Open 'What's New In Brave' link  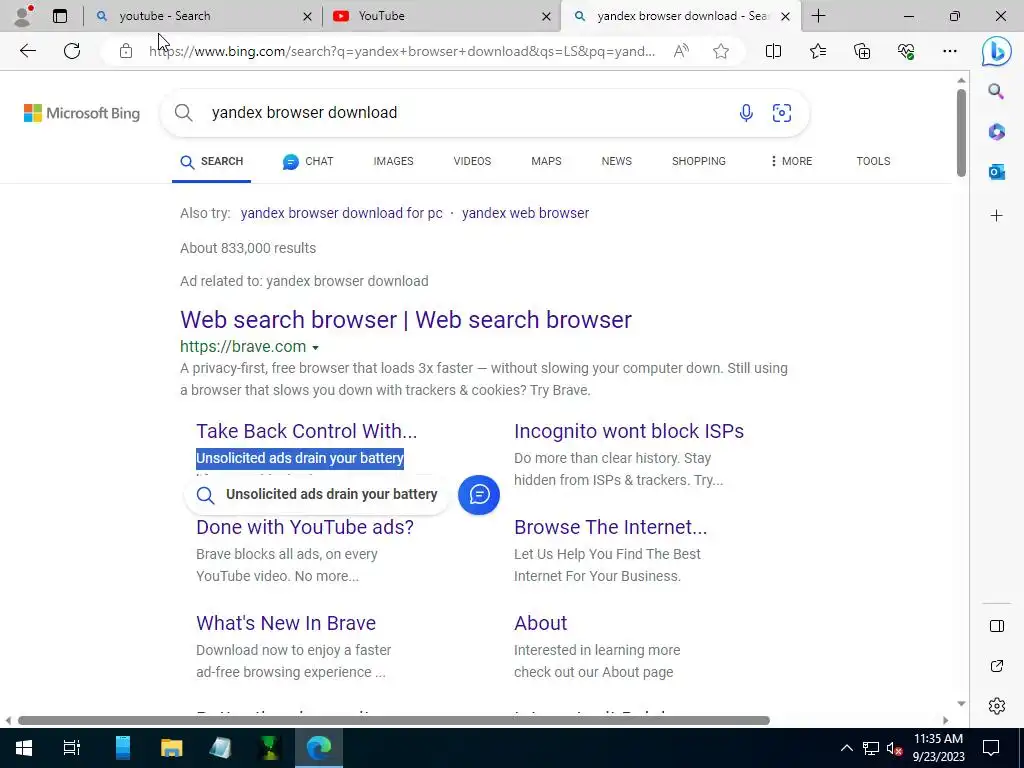(286, 623)
